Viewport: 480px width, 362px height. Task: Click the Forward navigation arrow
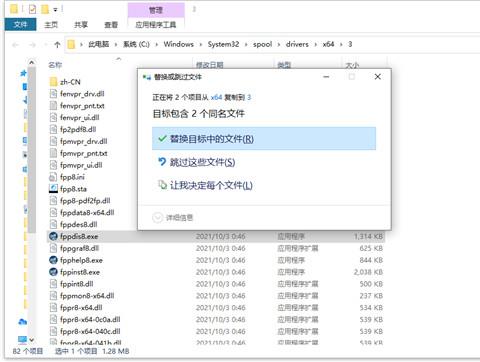point(32,44)
